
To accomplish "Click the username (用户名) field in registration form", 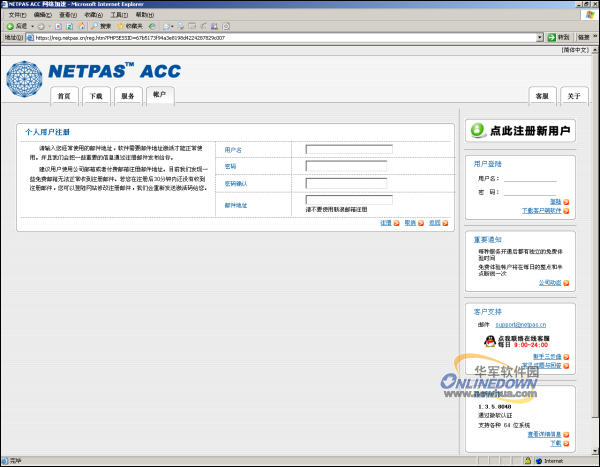I will (349, 150).
